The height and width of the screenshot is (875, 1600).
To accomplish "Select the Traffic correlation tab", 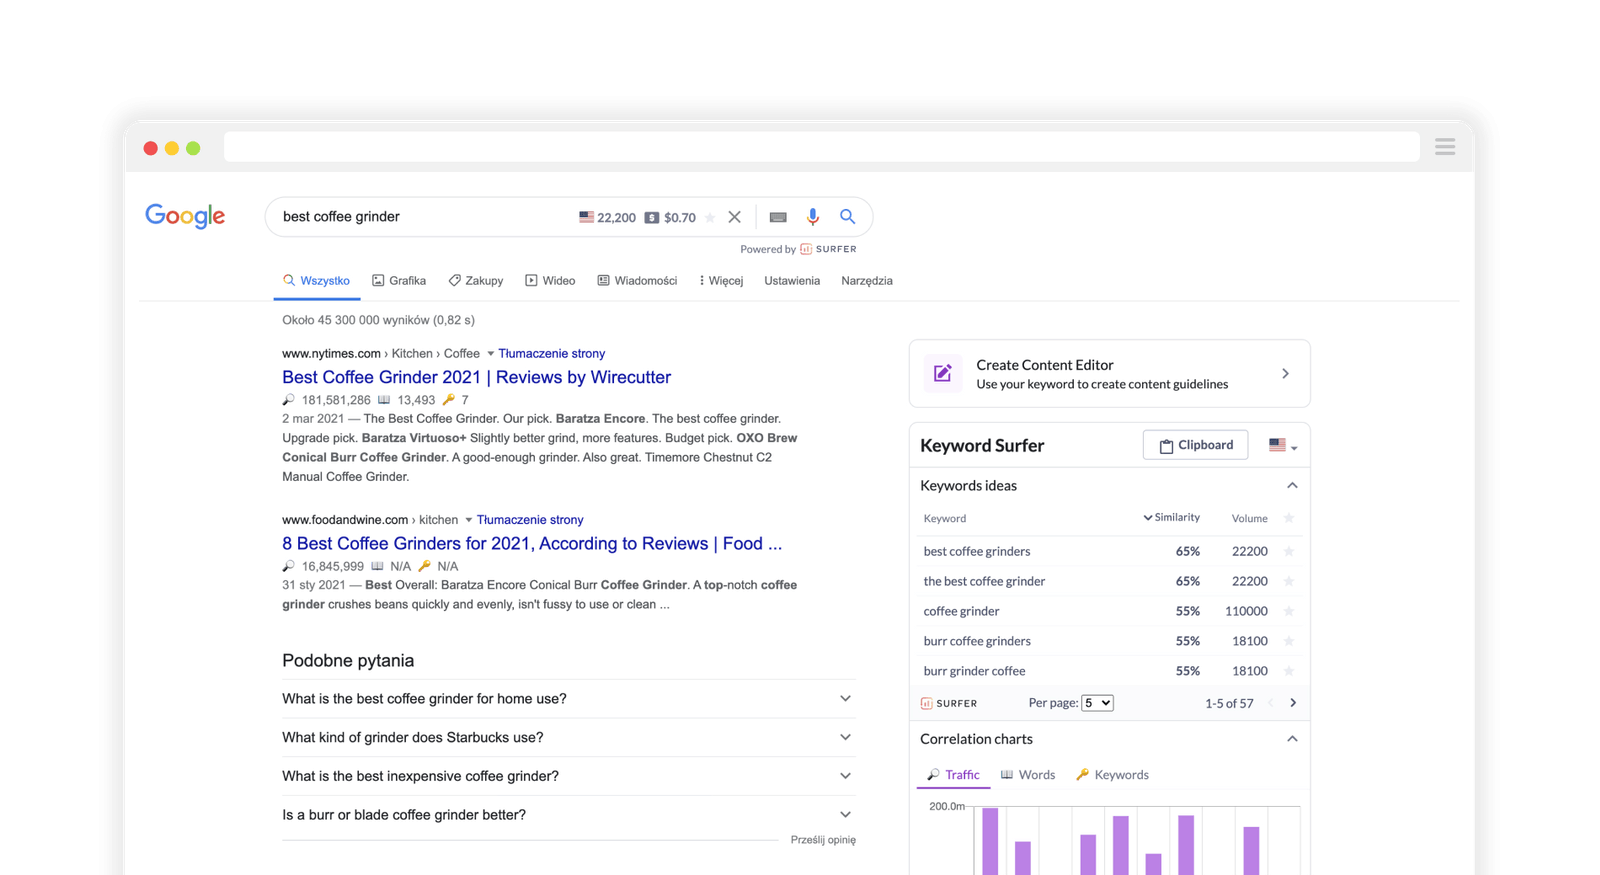I will tap(953, 775).
